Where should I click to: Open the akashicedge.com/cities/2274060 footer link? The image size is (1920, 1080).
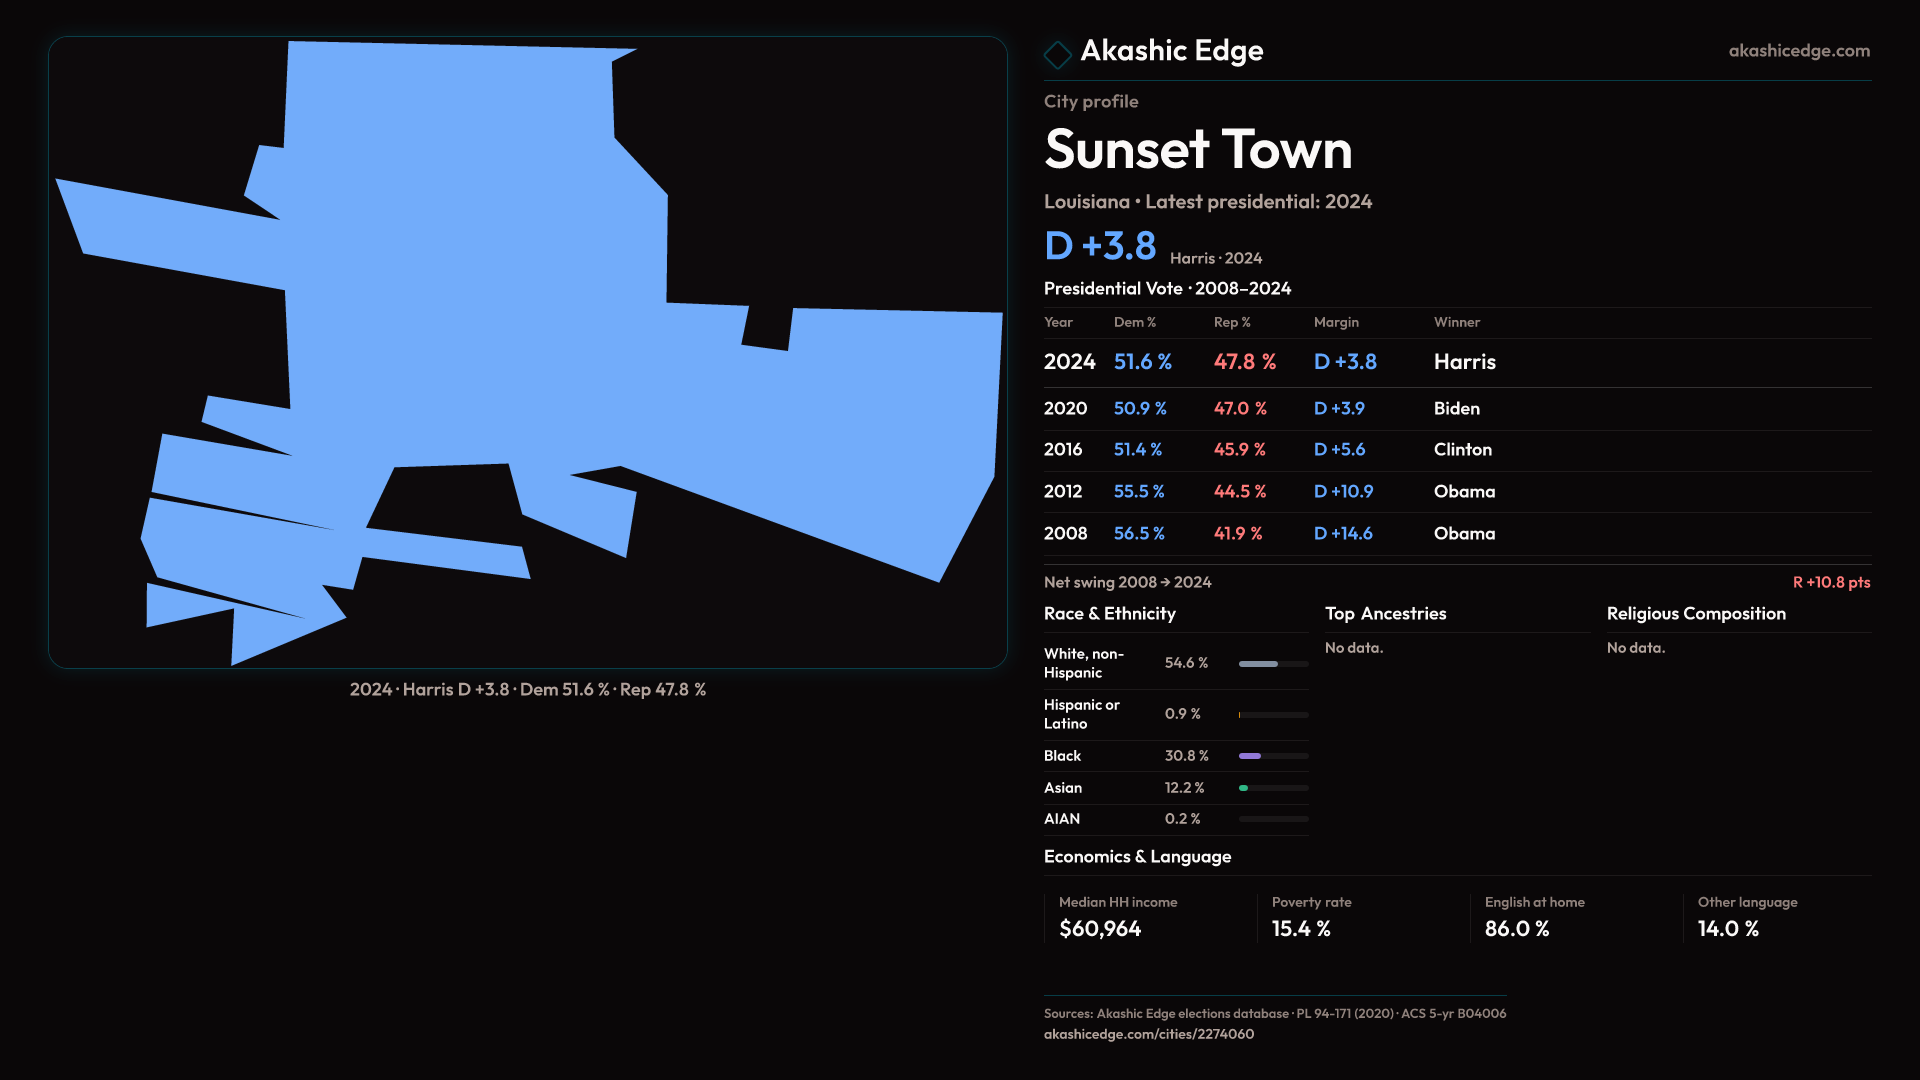(1148, 1034)
